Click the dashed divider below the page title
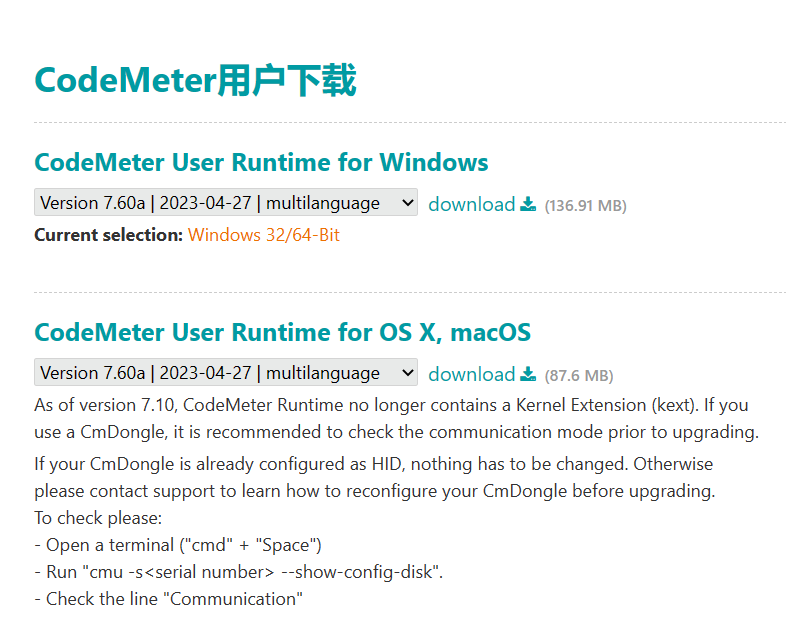 coord(410,122)
